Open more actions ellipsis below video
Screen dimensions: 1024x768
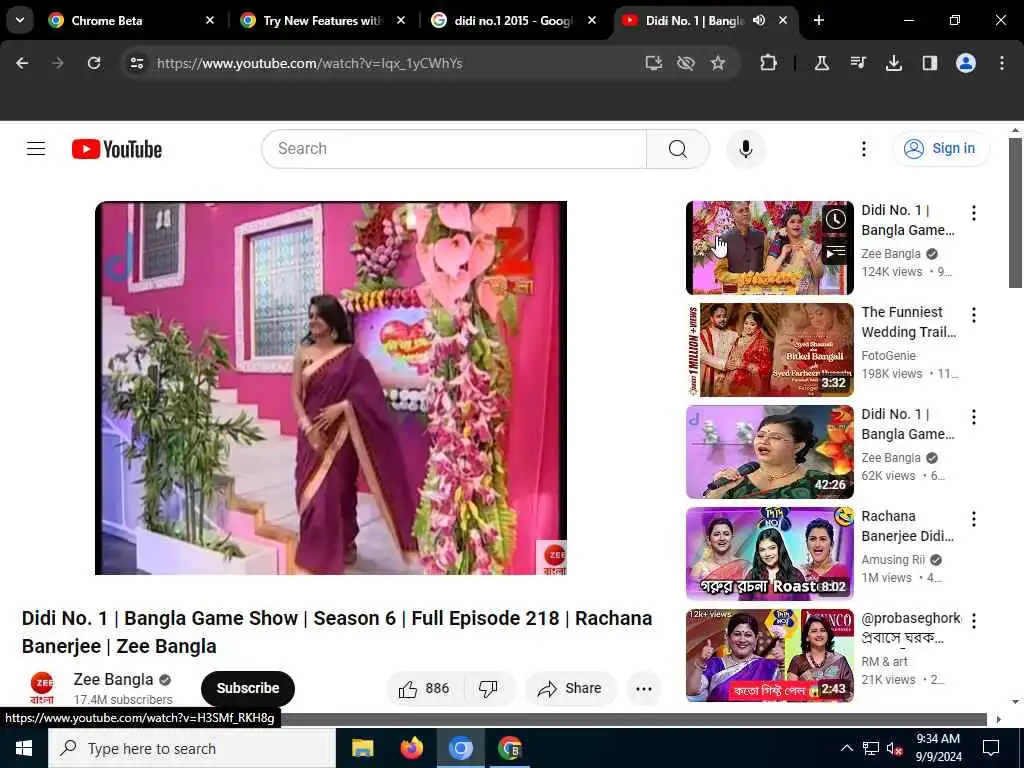[644, 688]
